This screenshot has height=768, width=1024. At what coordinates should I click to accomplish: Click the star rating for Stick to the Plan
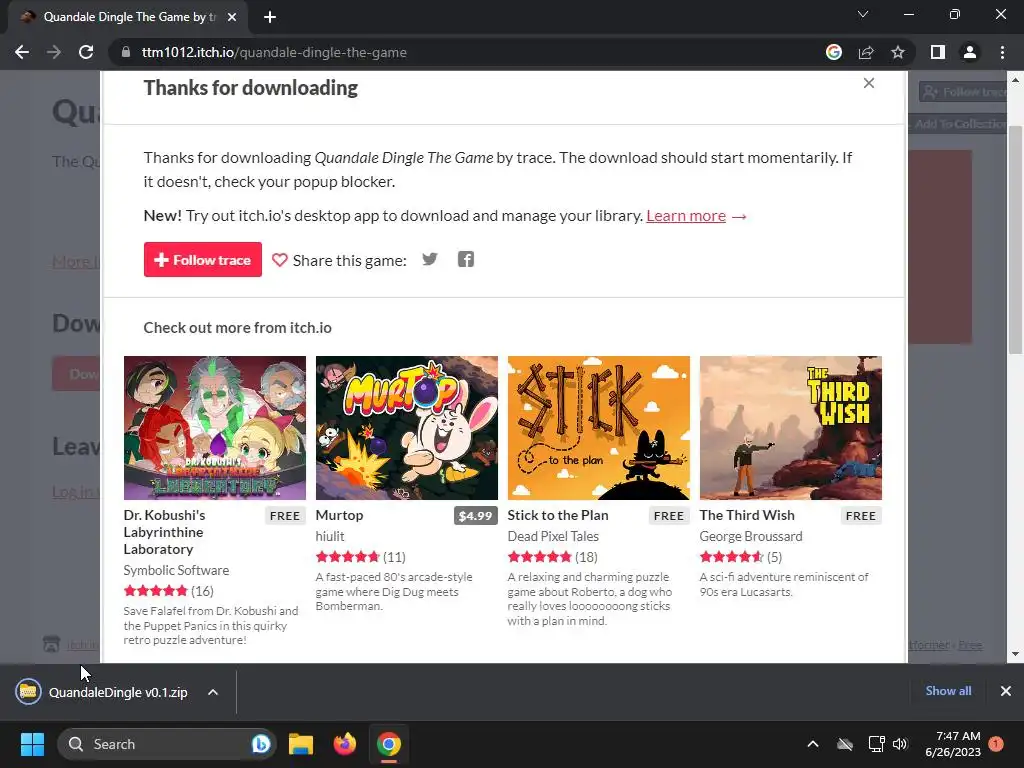(x=539, y=557)
